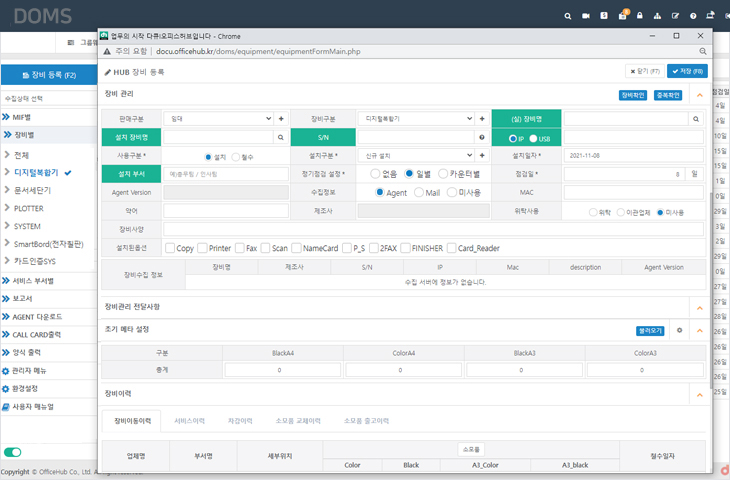The image size is (730, 480).
Task: Click the lock icon in DOMS header
Action: (640, 15)
